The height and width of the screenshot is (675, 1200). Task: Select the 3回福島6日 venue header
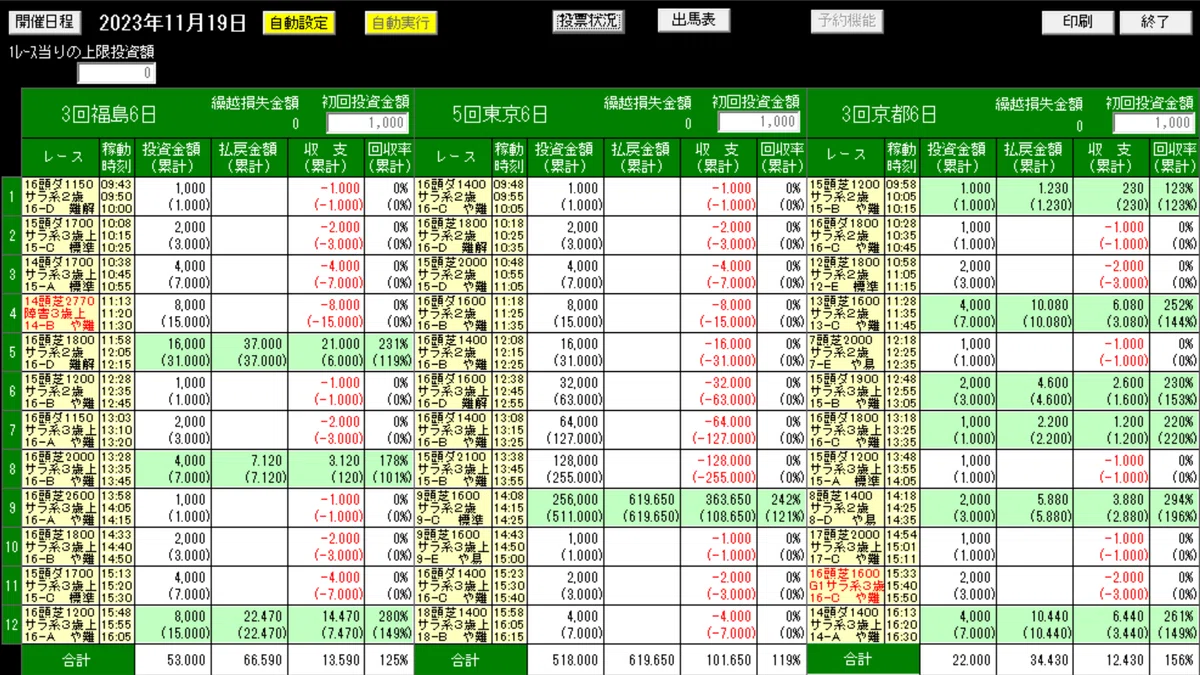(108, 115)
